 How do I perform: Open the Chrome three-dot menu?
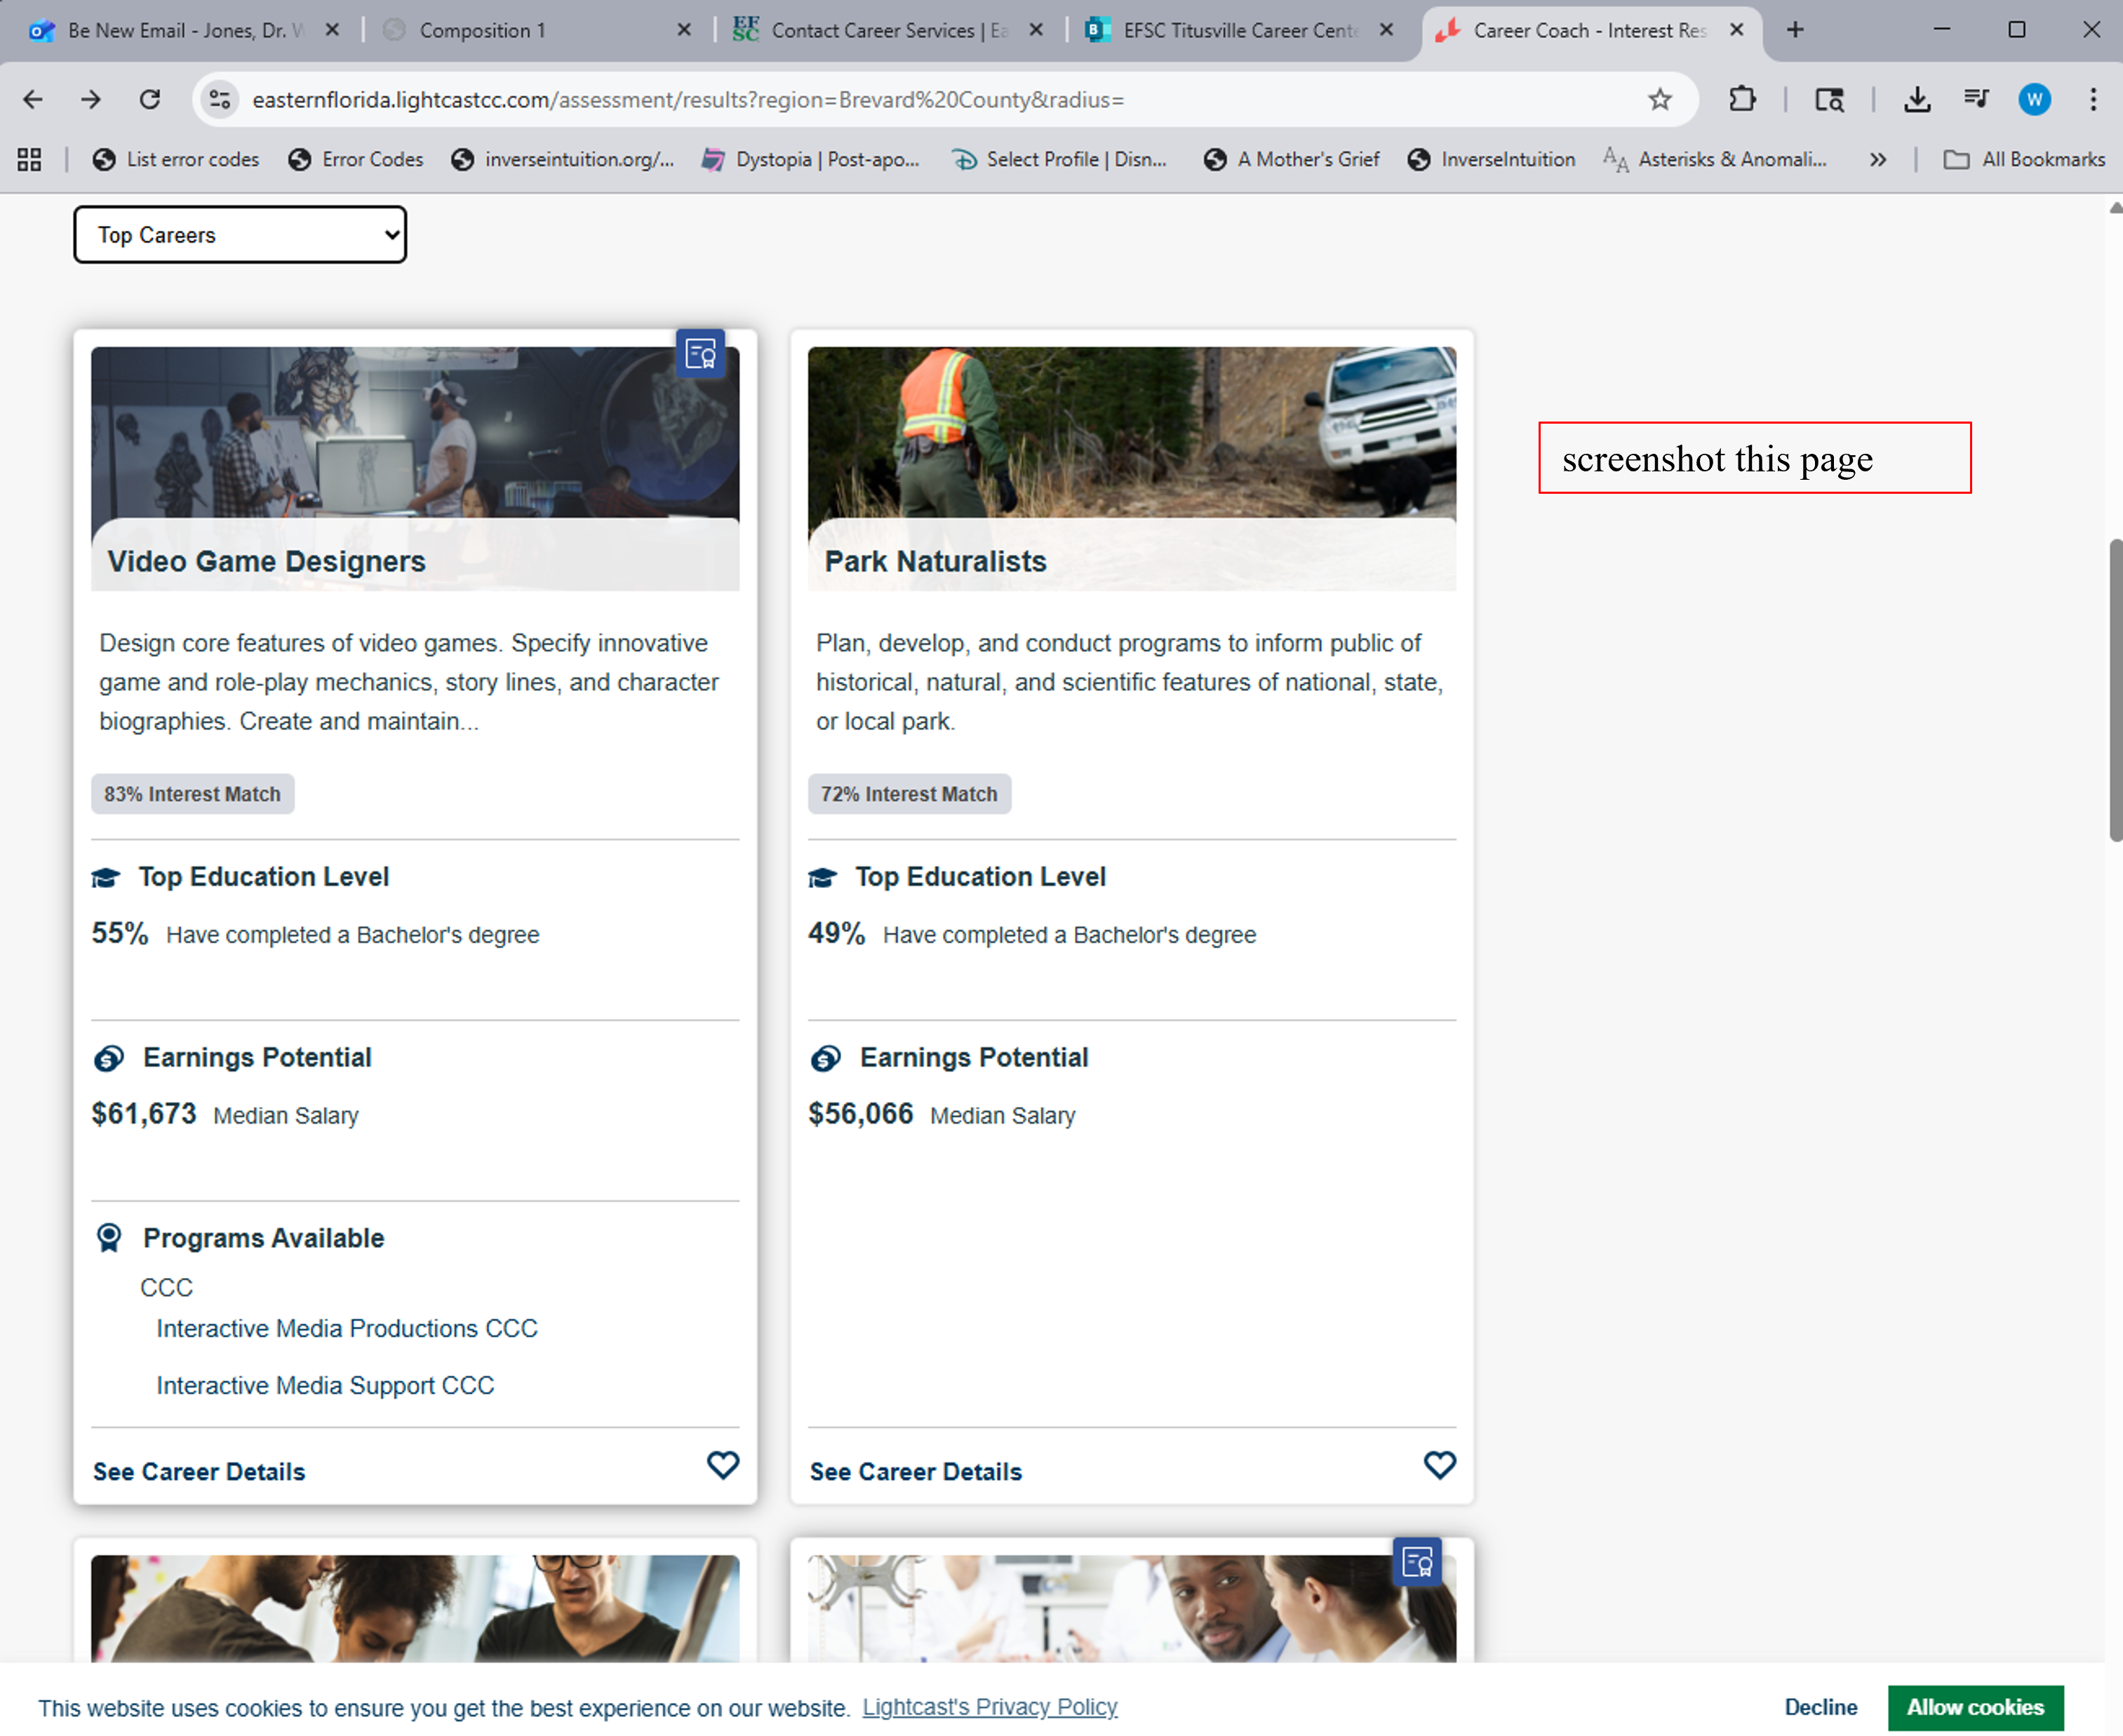[x=2092, y=100]
